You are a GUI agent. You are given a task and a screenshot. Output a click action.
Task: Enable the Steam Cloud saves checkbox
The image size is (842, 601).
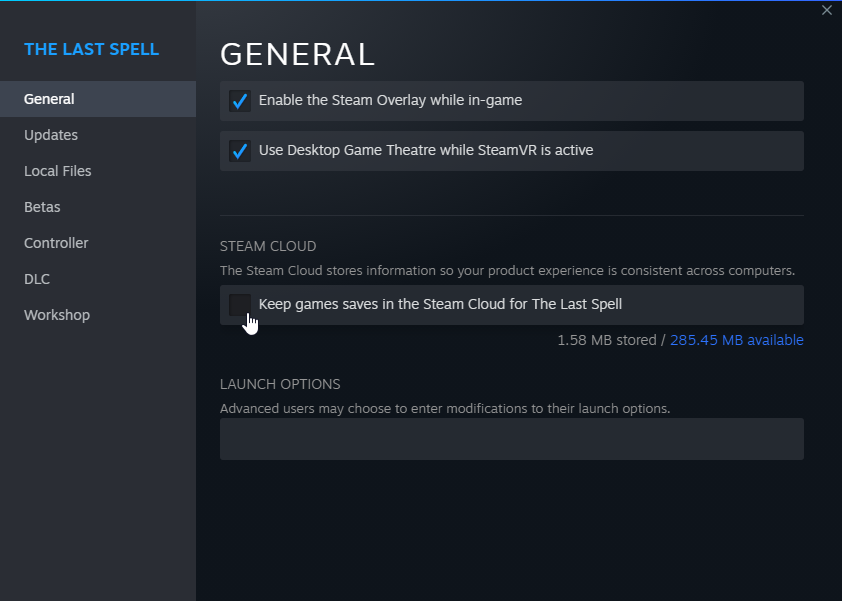(239, 304)
